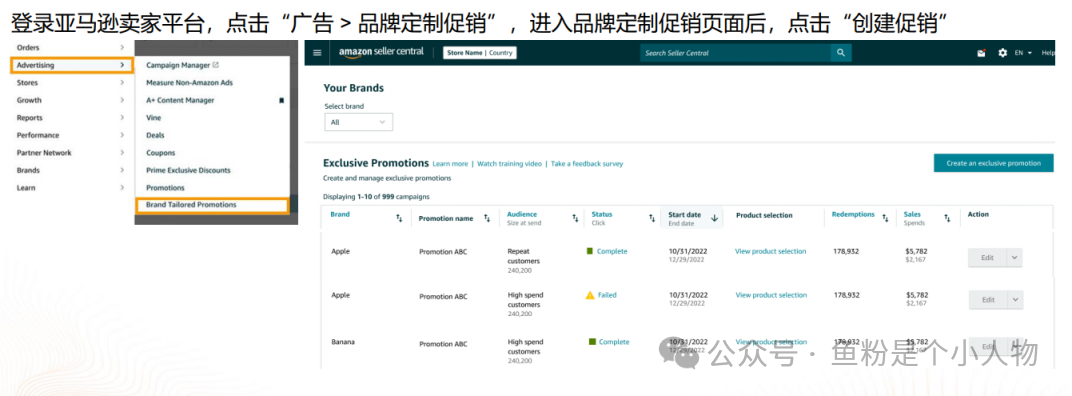Image resolution: width=1072 pixels, height=396 pixels.
Task: Click Complete status for Apple Repeat customers
Action: [x=611, y=251]
